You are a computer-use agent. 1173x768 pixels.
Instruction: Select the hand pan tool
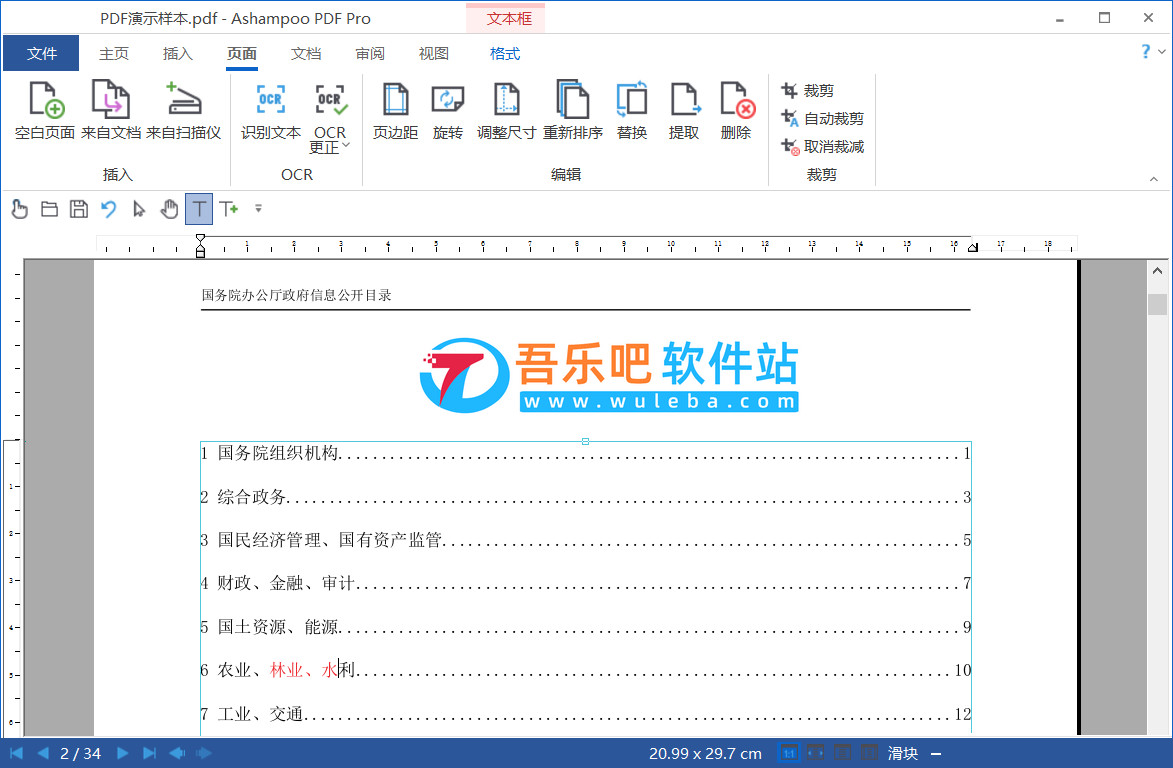[169, 209]
